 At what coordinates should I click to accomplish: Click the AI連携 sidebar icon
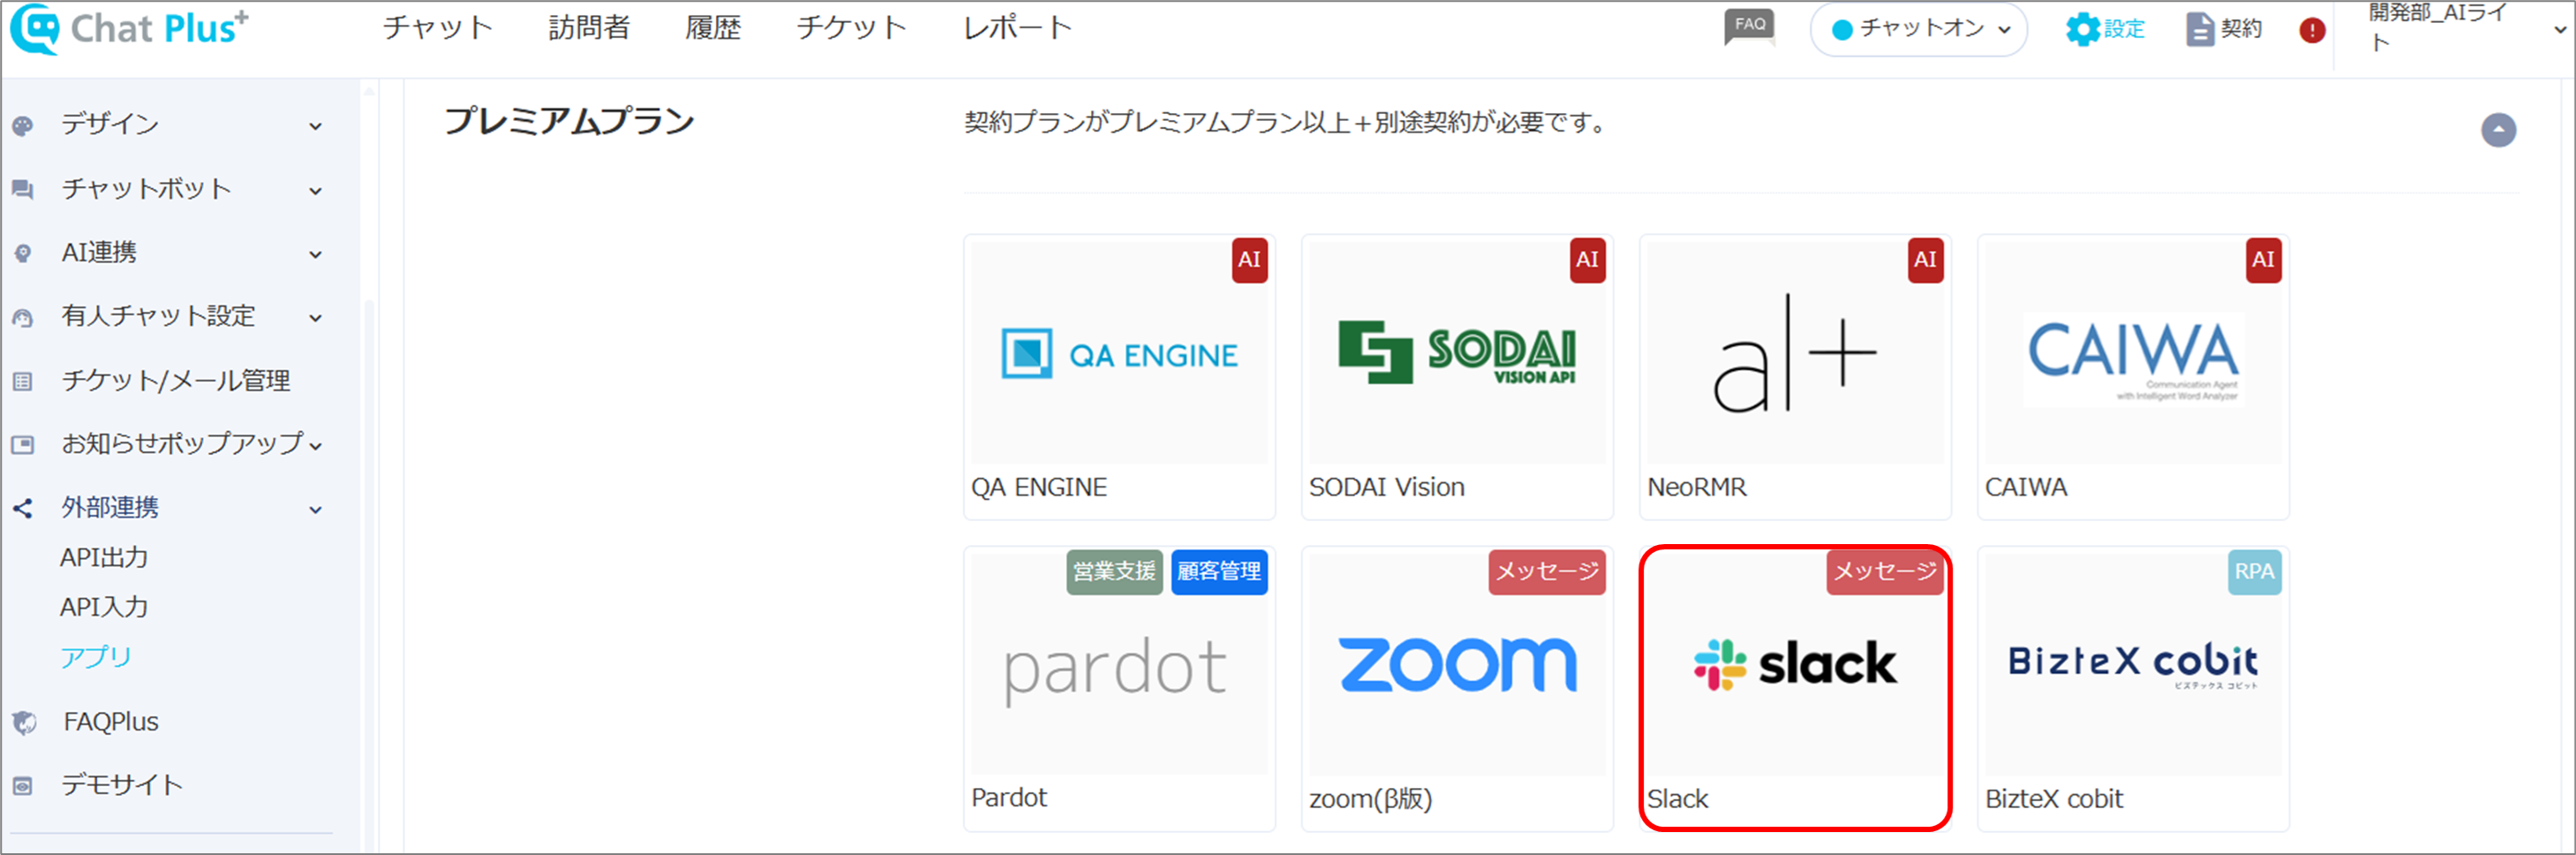click(x=23, y=253)
